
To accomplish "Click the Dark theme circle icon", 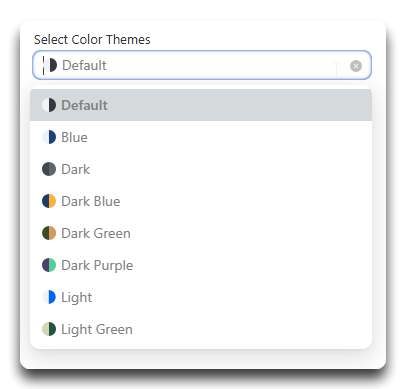I will pos(49,169).
